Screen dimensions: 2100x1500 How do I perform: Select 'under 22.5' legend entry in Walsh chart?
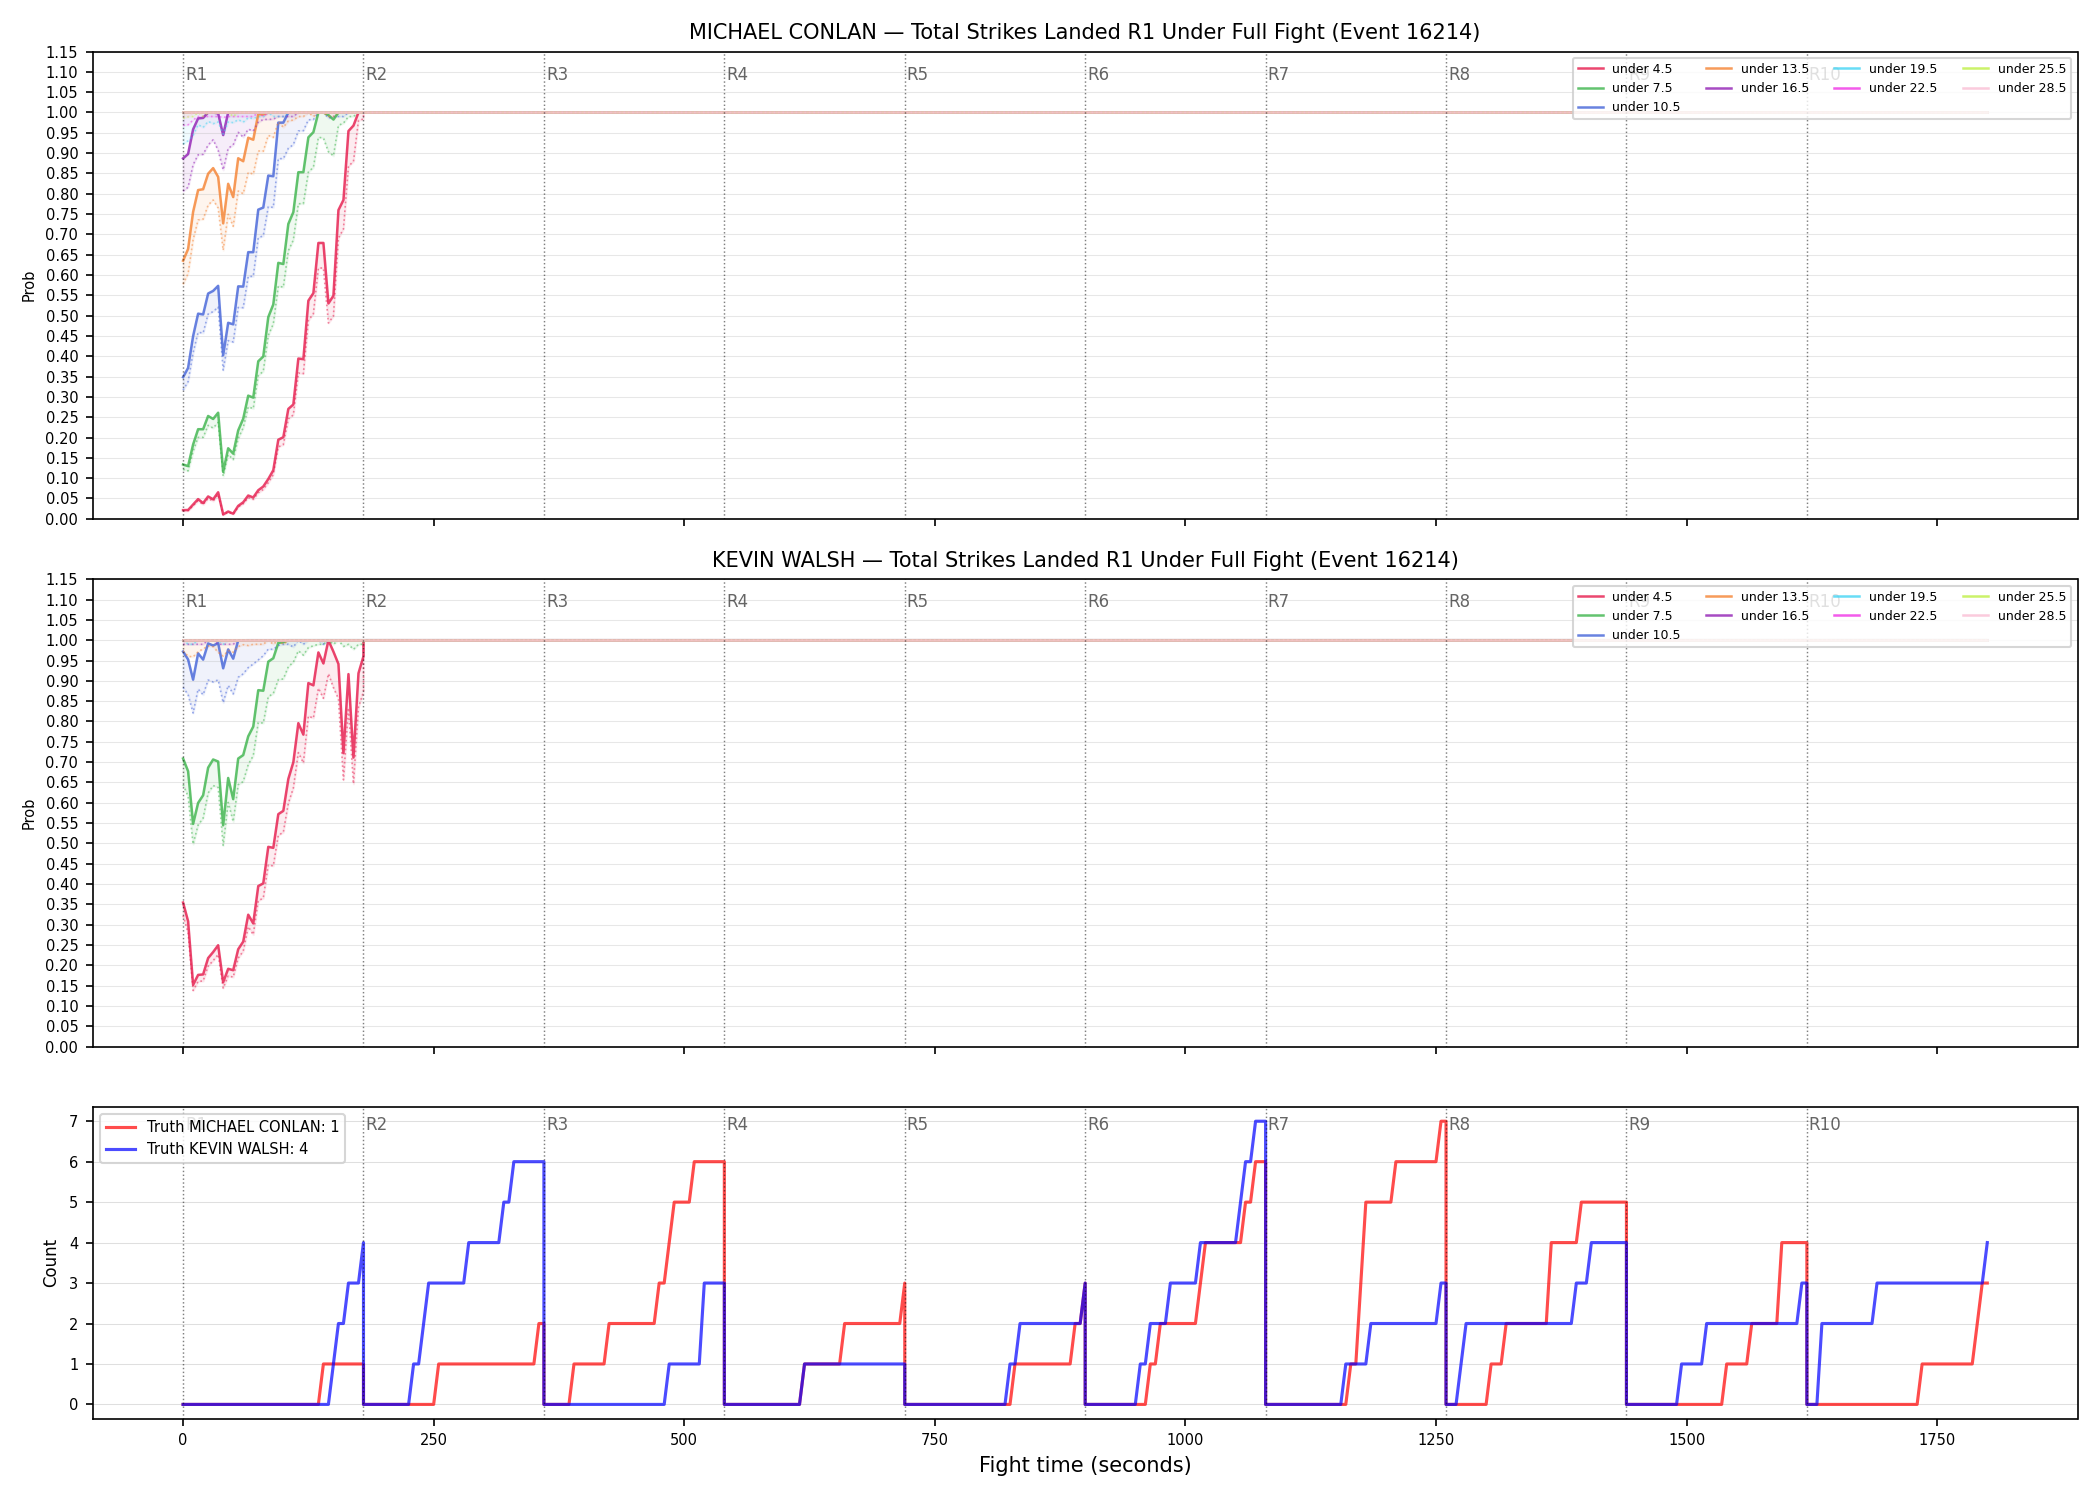[x=1885, y=616]
